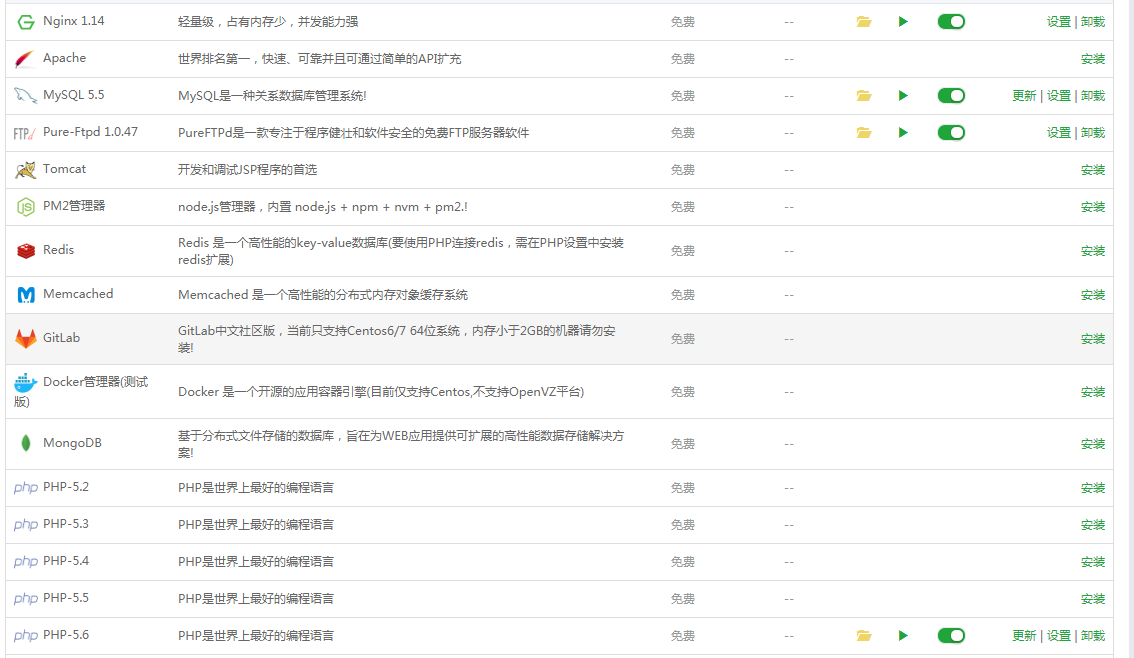
Task: Install PM2管理器 via 安装 link
Action: 1093,207
